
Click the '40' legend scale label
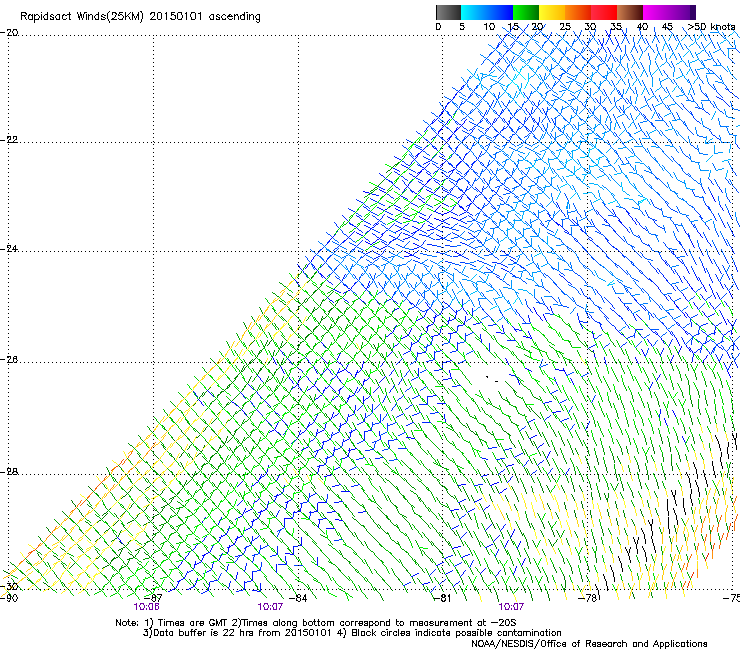coord(642,27)
